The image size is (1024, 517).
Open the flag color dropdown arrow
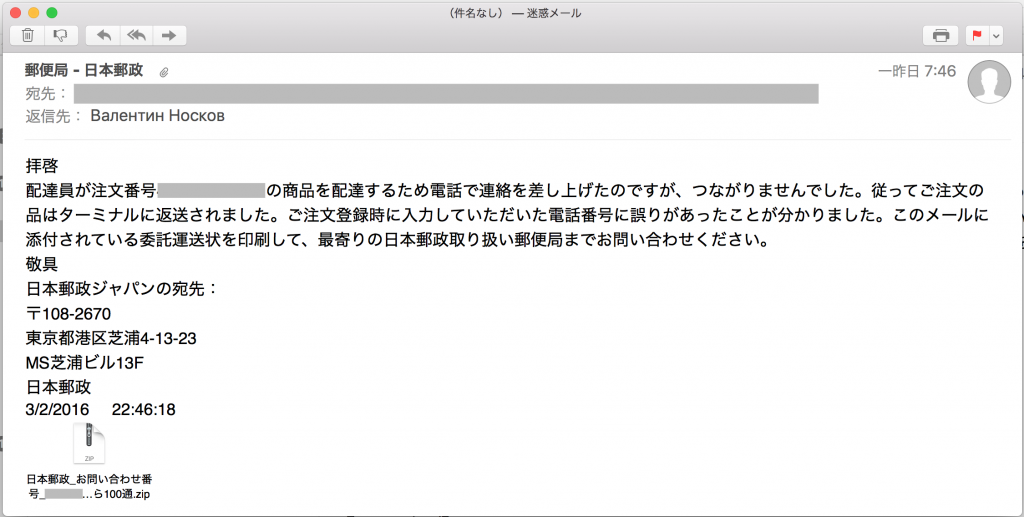pos(996,36)
